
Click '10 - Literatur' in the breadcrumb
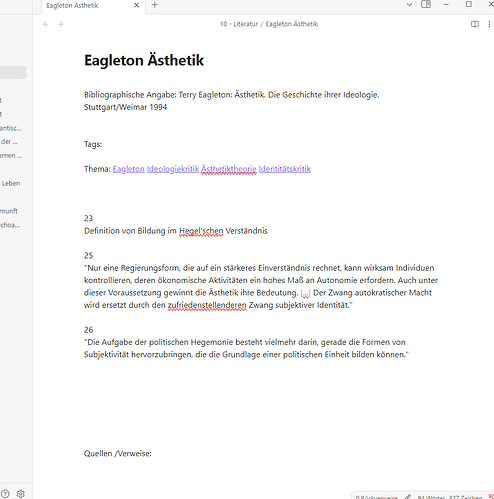coord(239,24)
